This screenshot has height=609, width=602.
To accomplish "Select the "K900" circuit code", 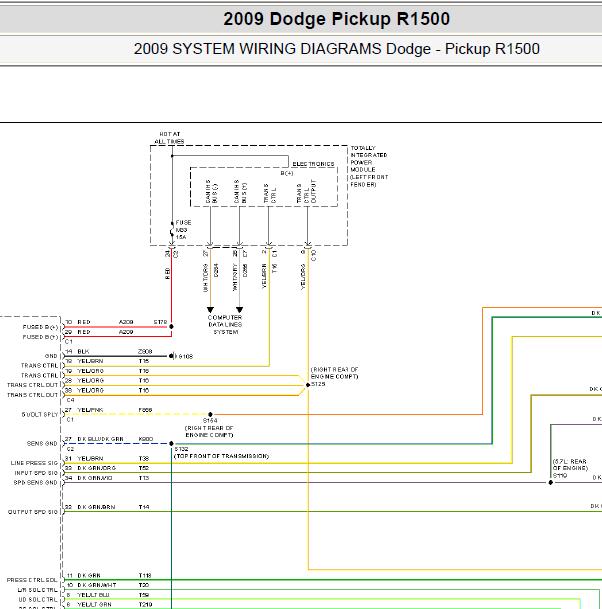I will tap(146, 439).
